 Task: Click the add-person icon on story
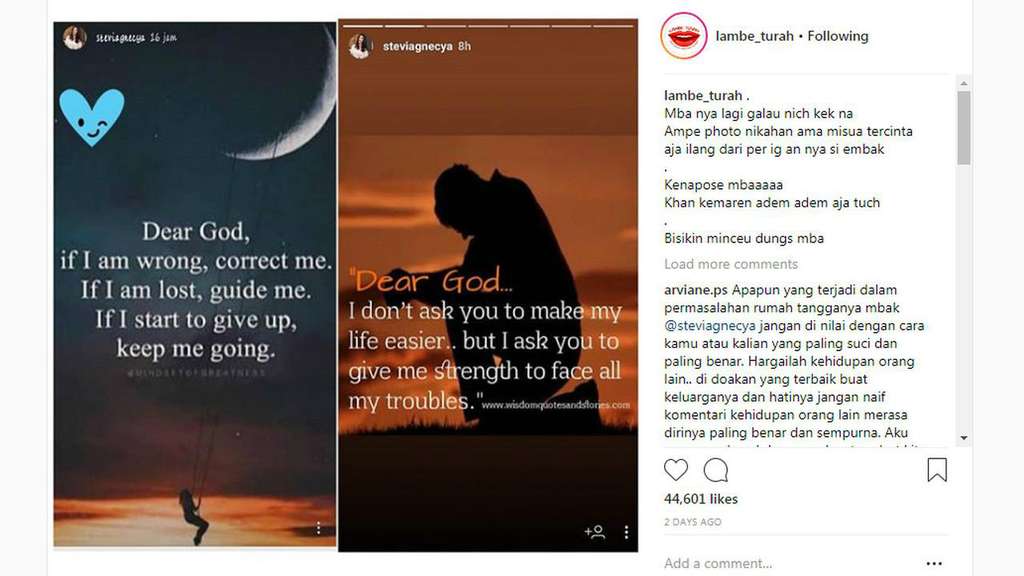594,532
